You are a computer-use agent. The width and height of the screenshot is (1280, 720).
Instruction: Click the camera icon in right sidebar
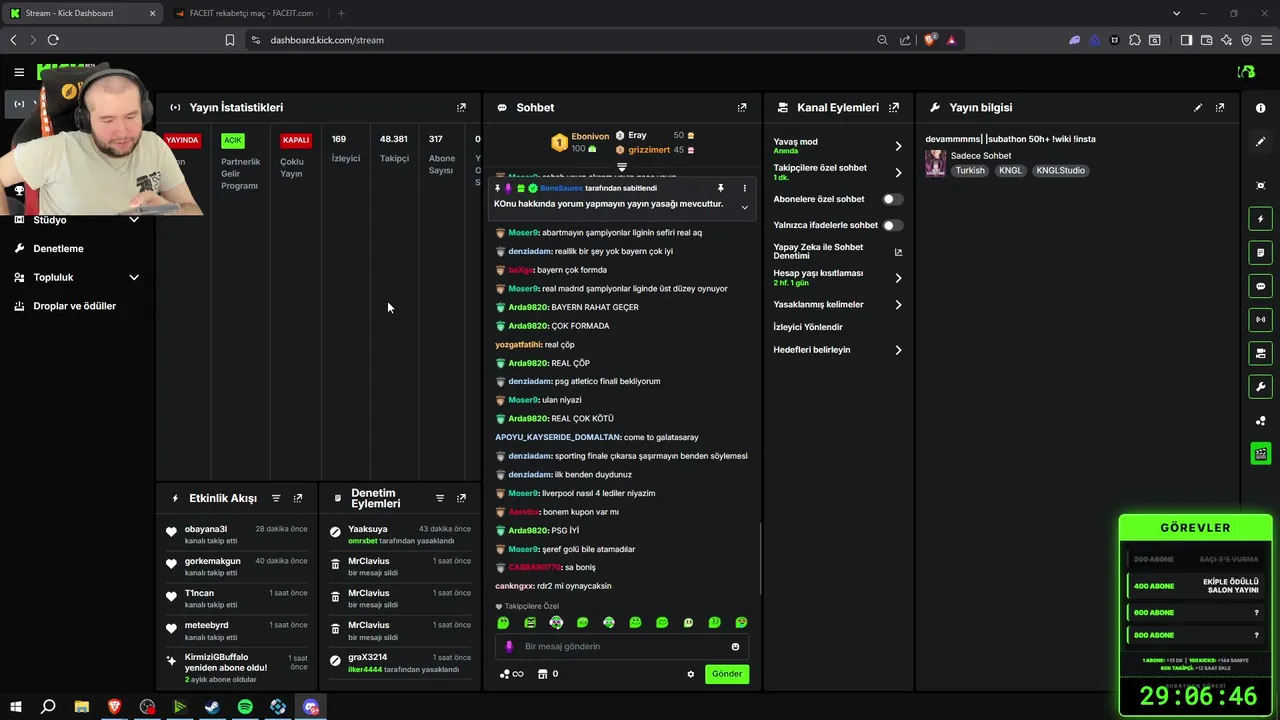(x=1260, y=353)
